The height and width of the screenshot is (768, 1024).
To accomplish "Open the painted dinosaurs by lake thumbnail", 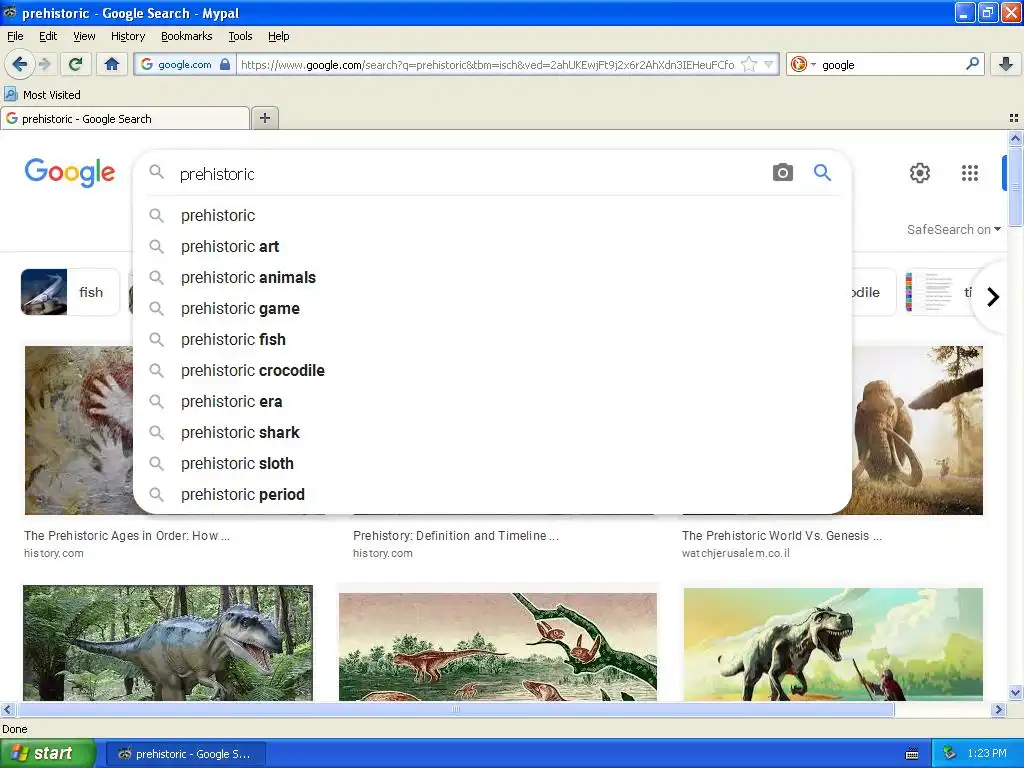I will point(498,647).
